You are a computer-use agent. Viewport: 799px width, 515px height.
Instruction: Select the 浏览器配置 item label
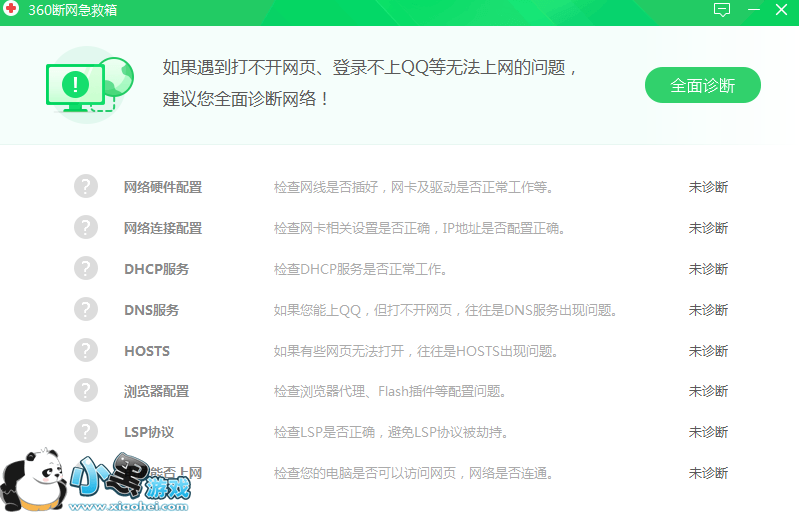coord(156,391)
